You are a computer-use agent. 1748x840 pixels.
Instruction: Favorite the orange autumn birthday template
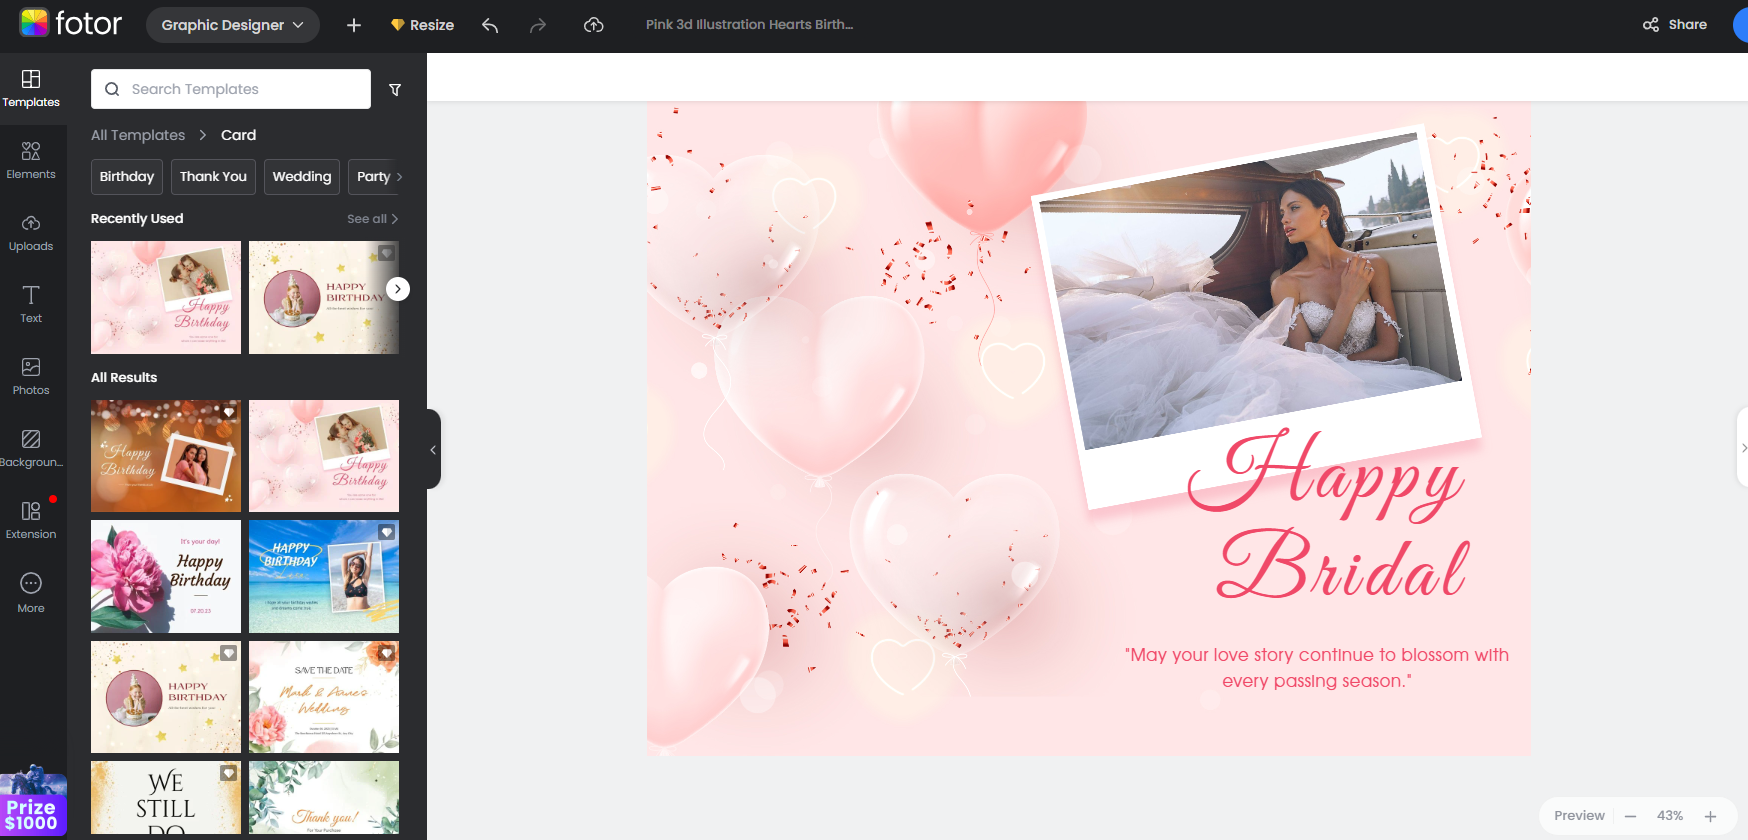coord(229,412)
